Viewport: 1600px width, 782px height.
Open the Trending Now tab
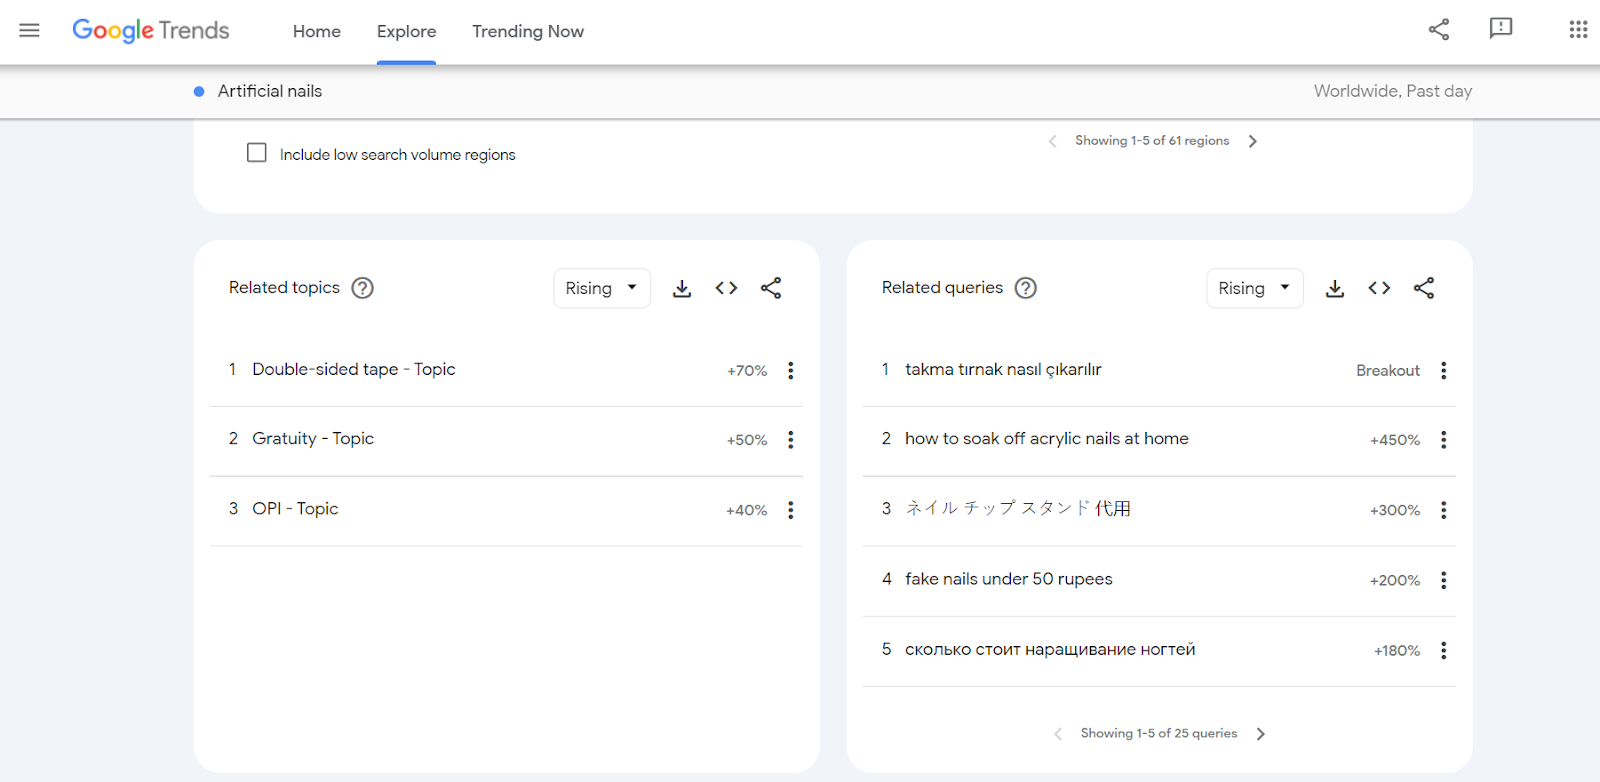[x=528, y=31]
